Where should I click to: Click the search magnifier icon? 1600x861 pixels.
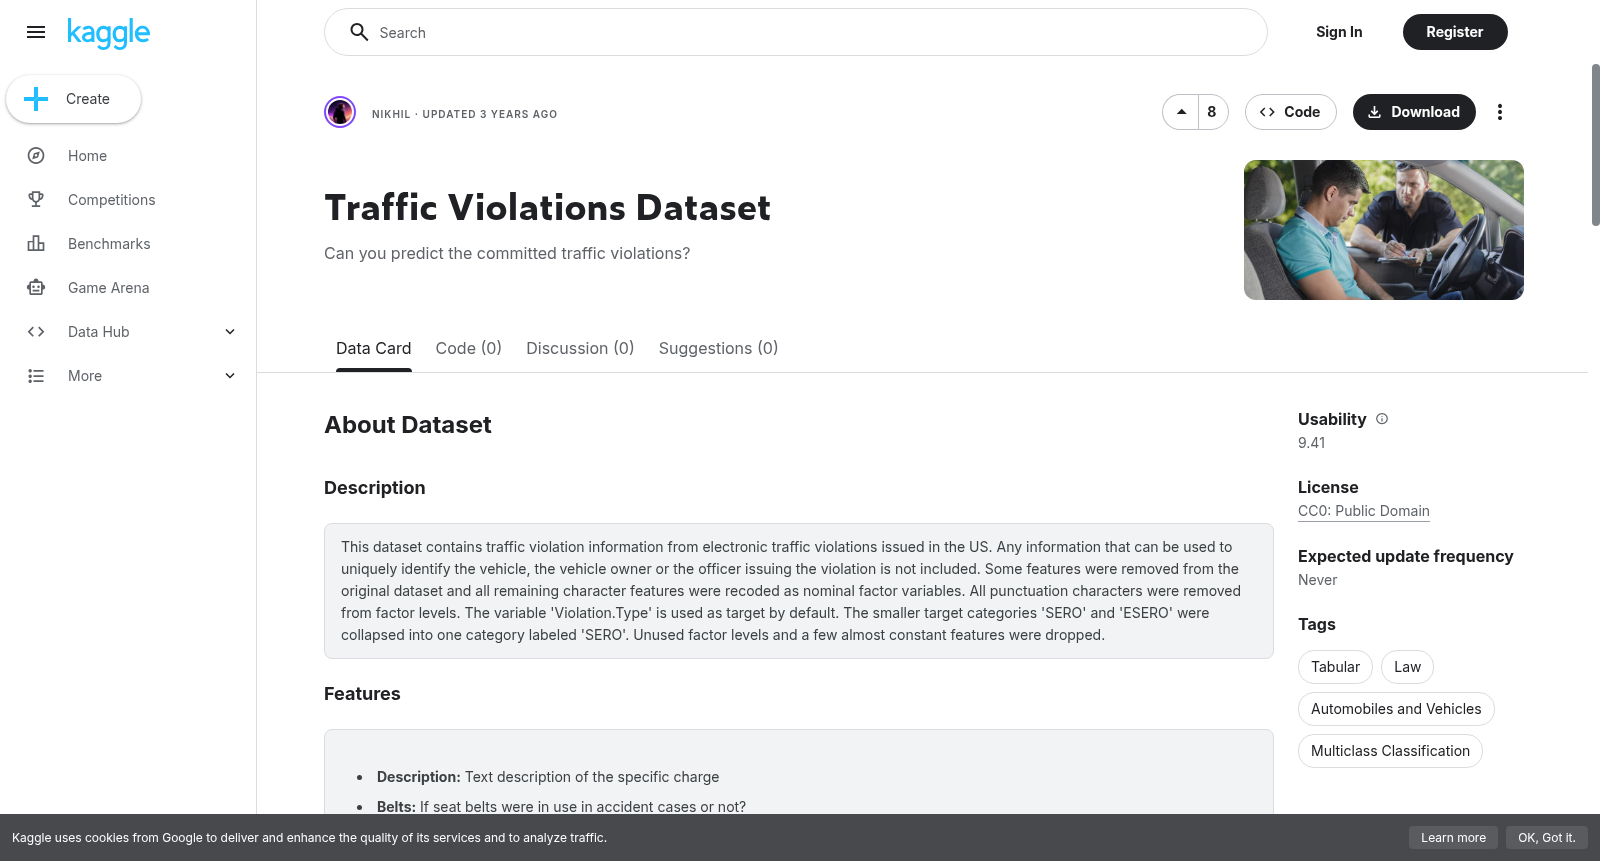pos(359,32)
